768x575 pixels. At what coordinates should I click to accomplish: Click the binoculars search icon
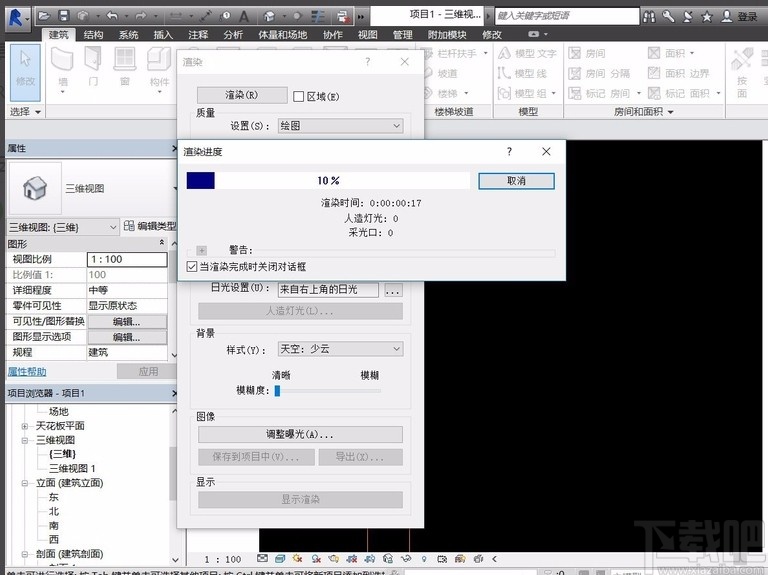click(x=649, y=17)
